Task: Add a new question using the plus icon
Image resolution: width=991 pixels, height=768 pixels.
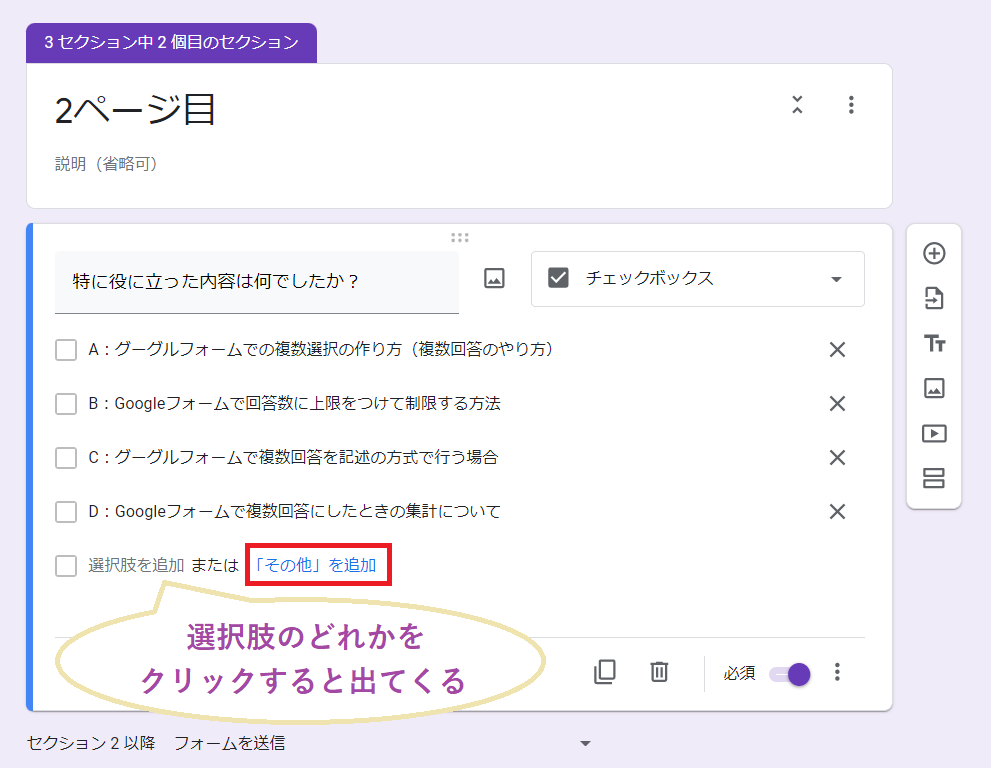Action: [934, 254]
